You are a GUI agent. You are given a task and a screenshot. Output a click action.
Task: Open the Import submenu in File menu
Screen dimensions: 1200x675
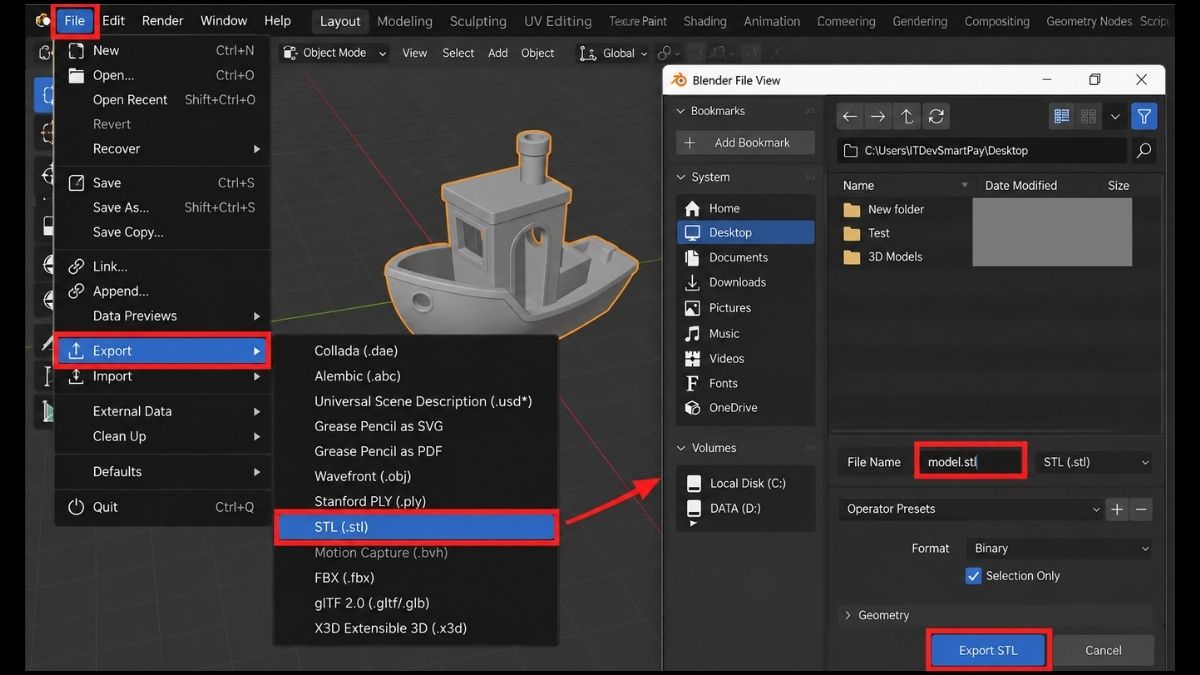162,376
